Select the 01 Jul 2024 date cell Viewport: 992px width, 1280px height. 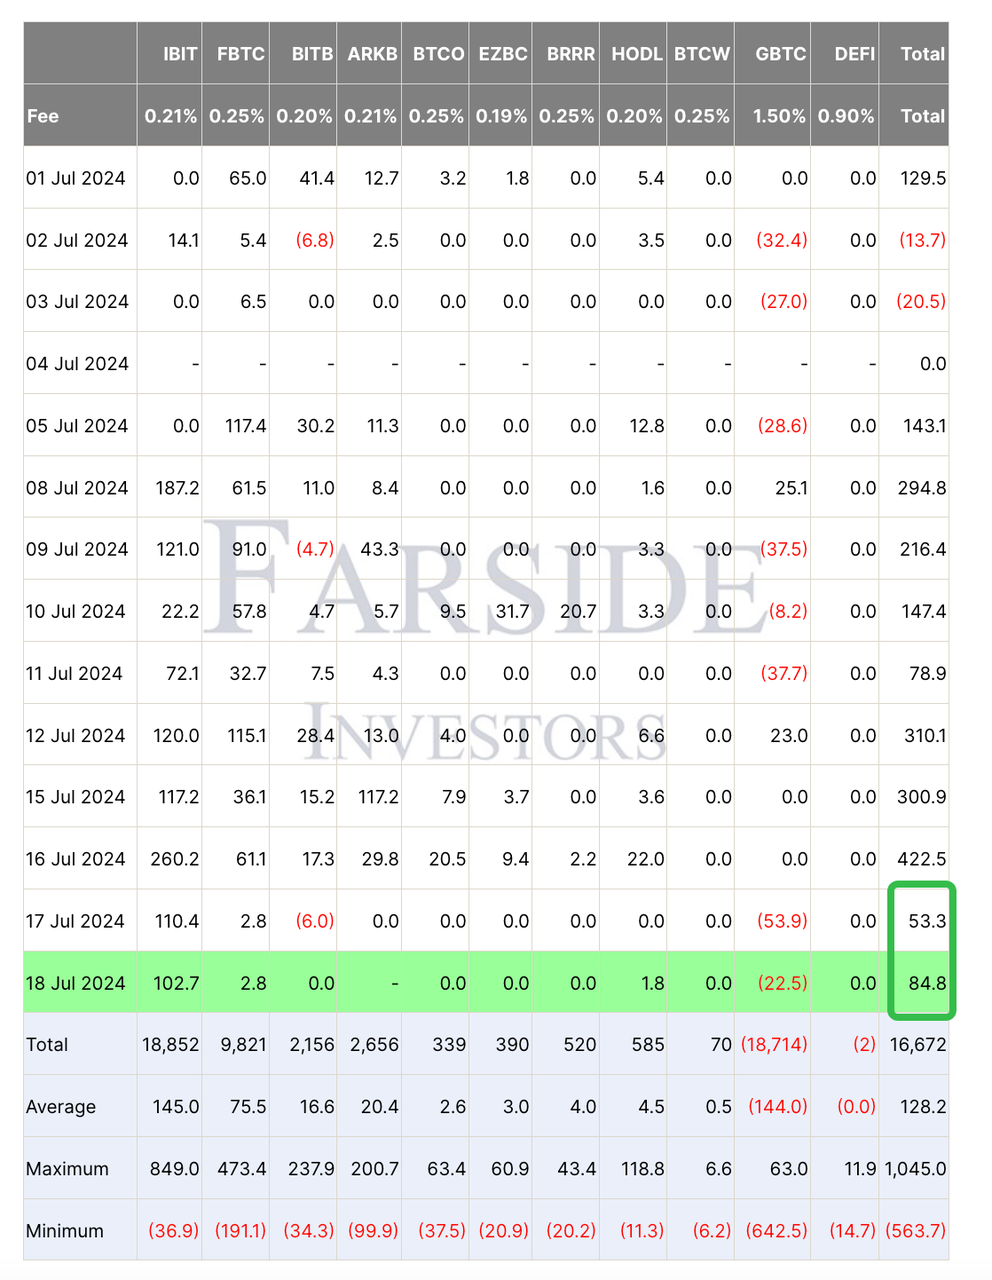tap(76, 178)
